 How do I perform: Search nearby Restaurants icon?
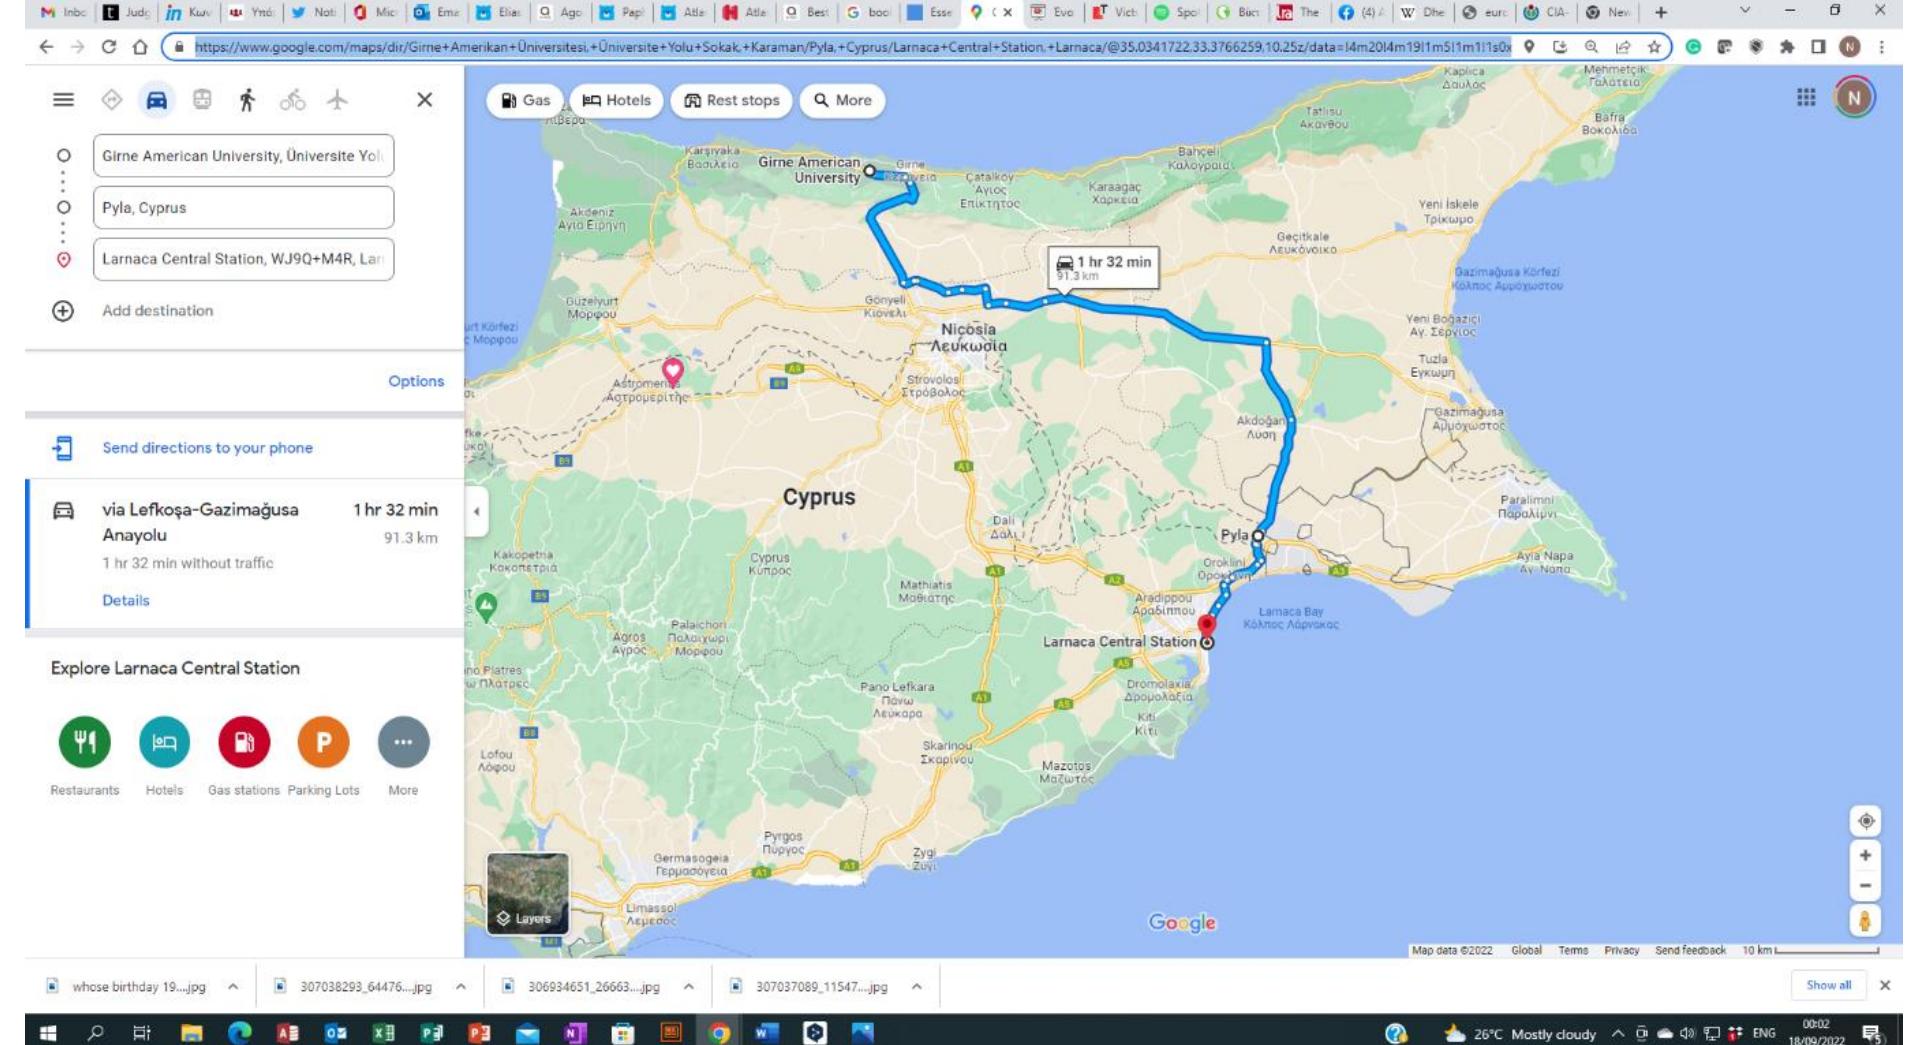(84, 742)
